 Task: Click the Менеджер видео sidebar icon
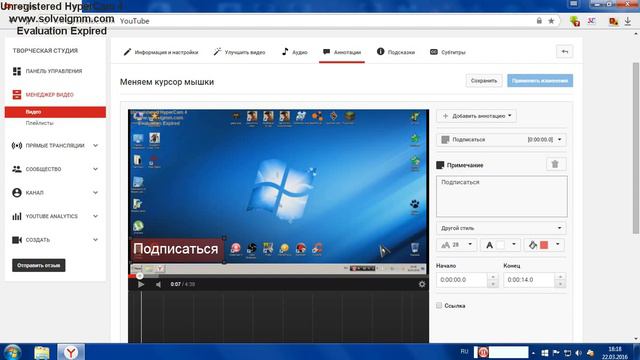tap(17, 95)
